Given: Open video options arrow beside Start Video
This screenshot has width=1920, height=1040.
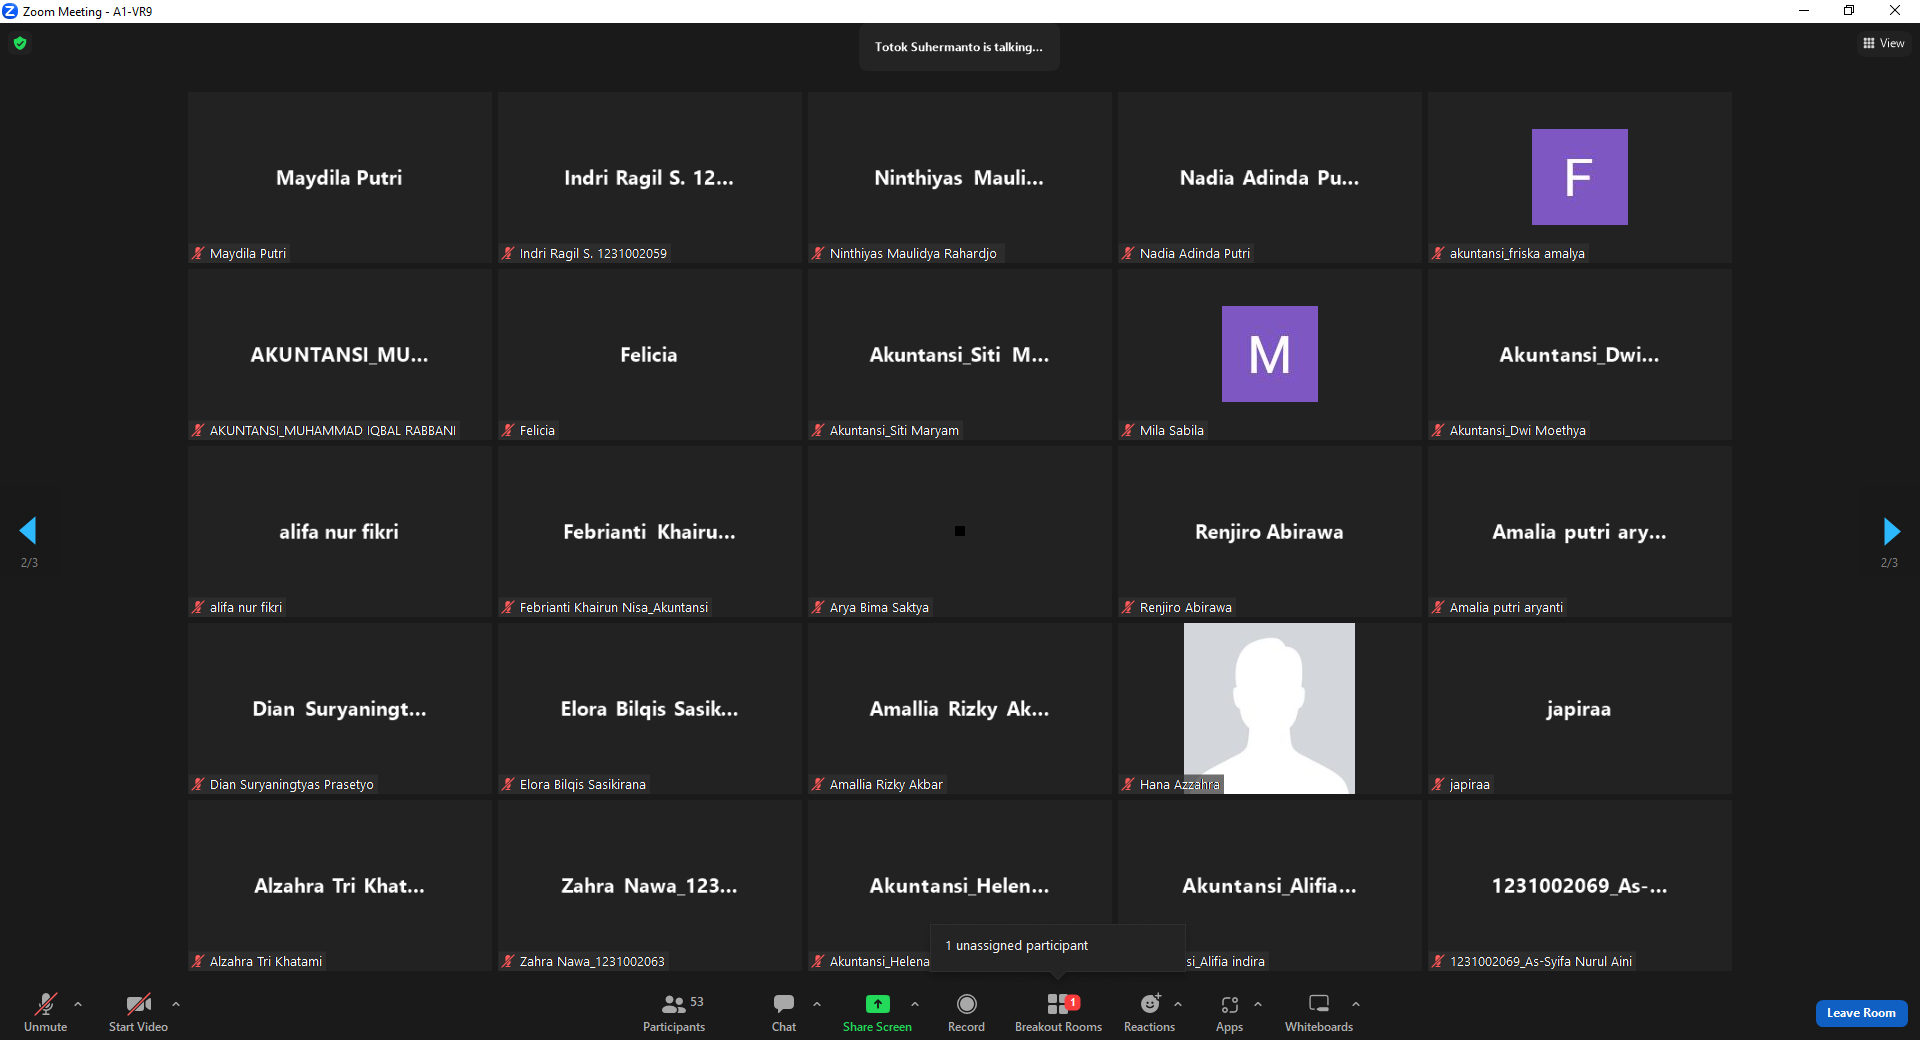Looking at the screenshot, I should pyautogui.click(x=176, y=1004).
